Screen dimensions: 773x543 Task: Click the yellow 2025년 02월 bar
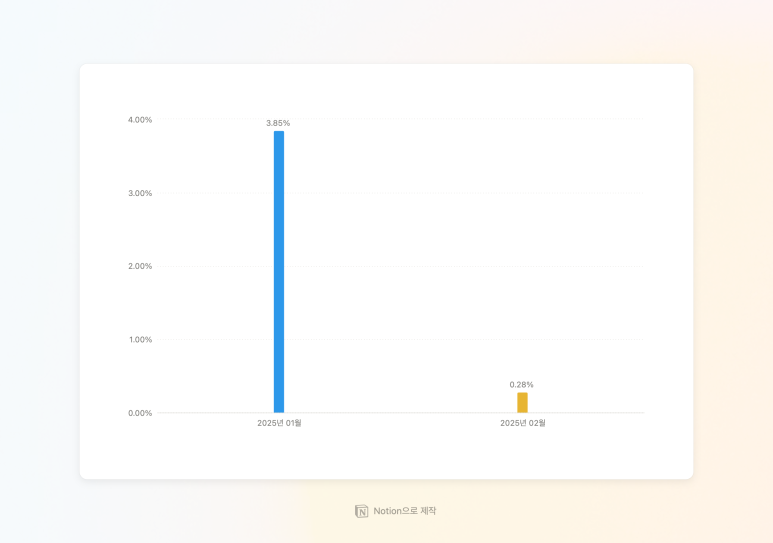tap(522, 403)
